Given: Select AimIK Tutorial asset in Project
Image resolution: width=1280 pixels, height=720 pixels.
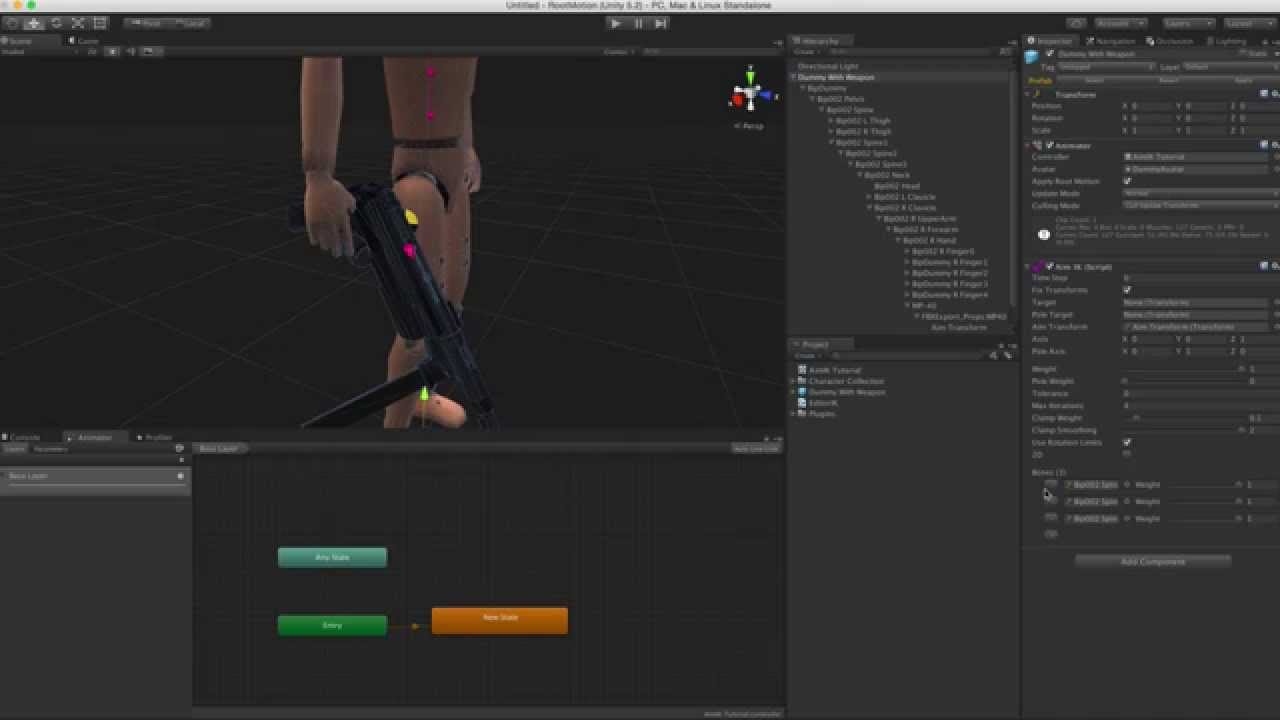Looking at the screenshot, I should [x=834, y=370].
